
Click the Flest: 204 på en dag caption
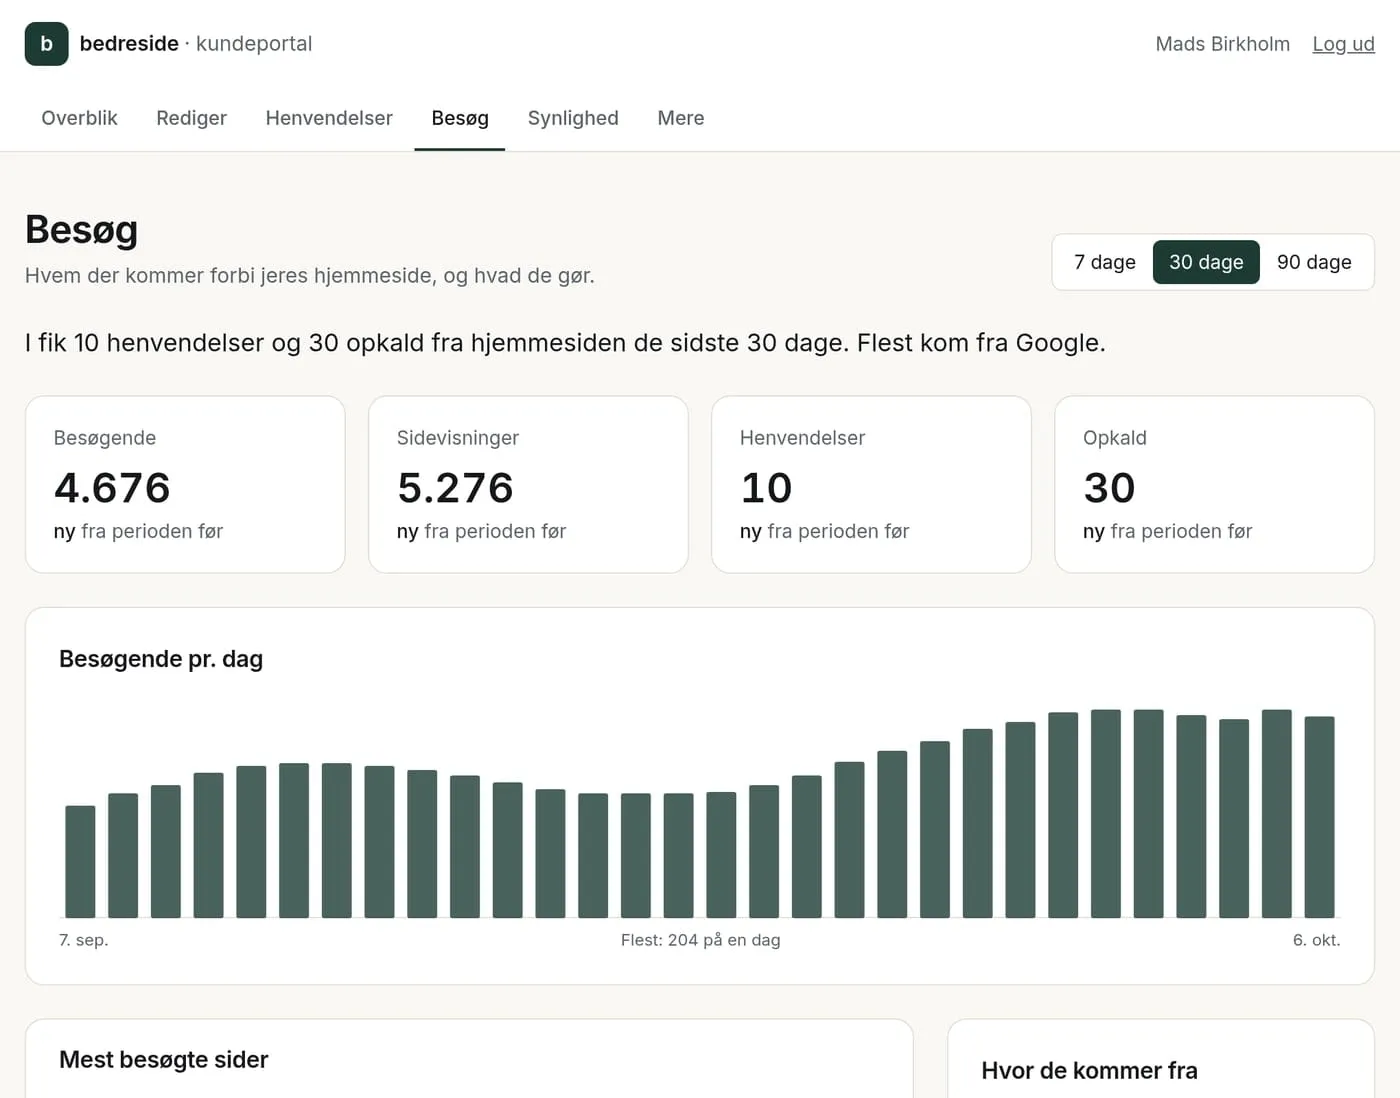click(700, 940)
